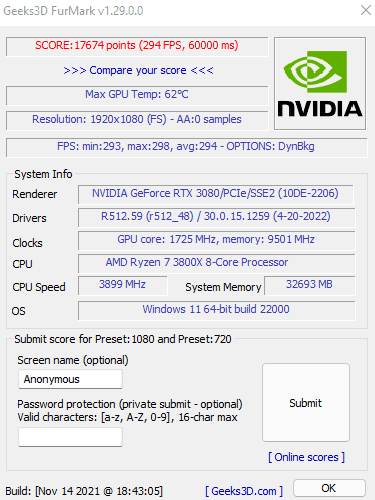Submit the benchmark score
This screenshot has width=375, height=500.
pos(306,403)
